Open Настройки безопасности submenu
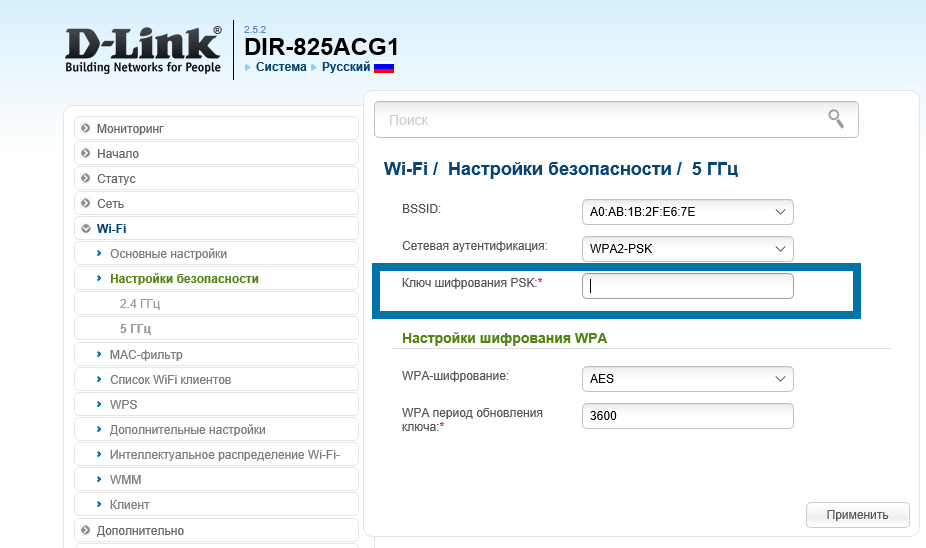 216,278
